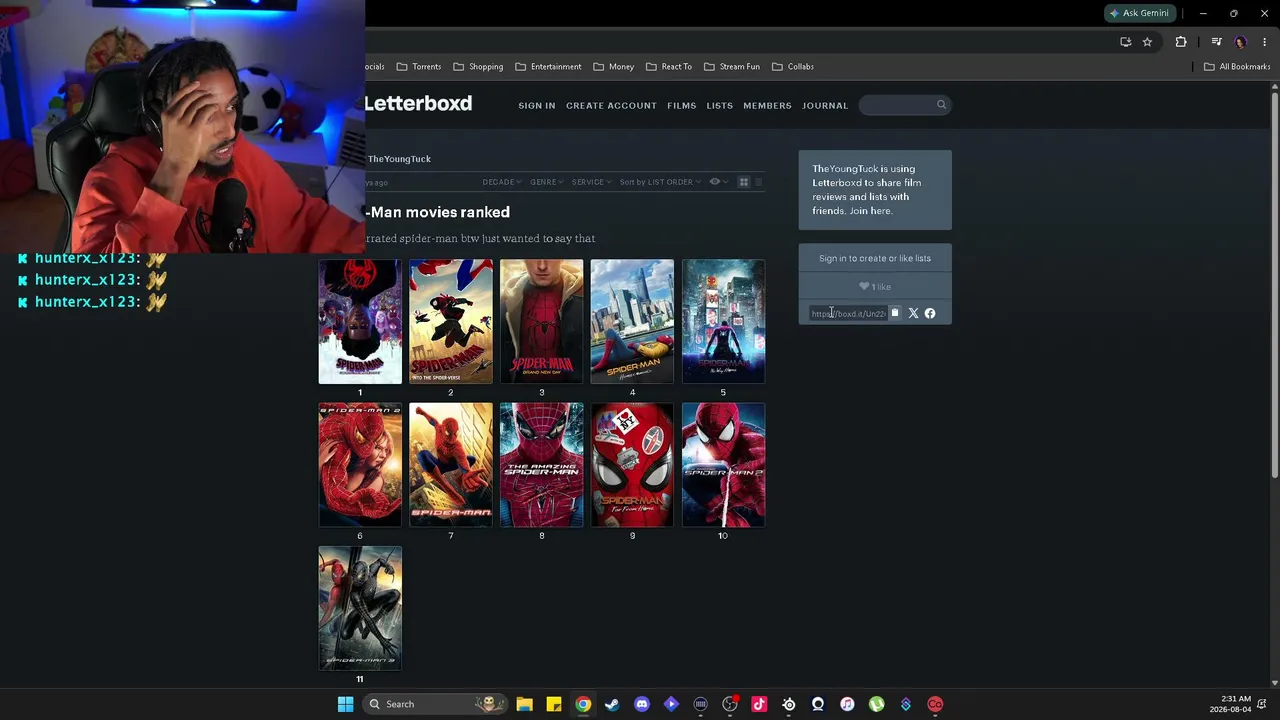Open the Money bookmark folder
This screenshot has width=1280, height=720.
[613, 67]
